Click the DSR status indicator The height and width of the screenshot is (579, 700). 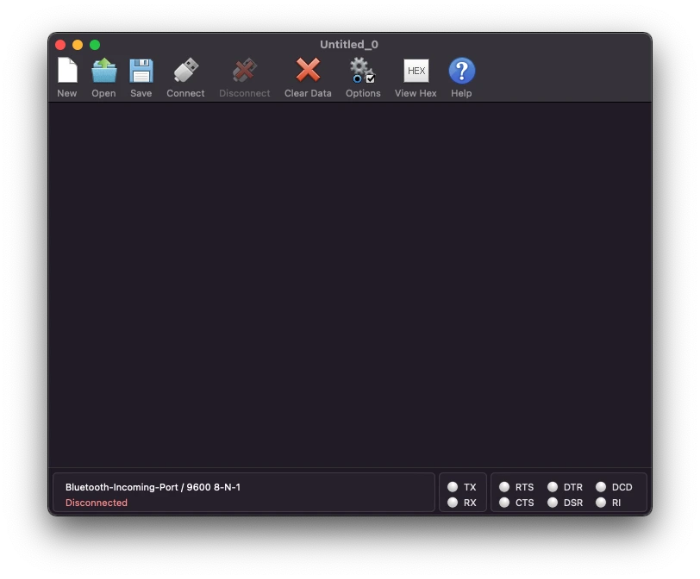pyautogui.click(x=553, y=503)
